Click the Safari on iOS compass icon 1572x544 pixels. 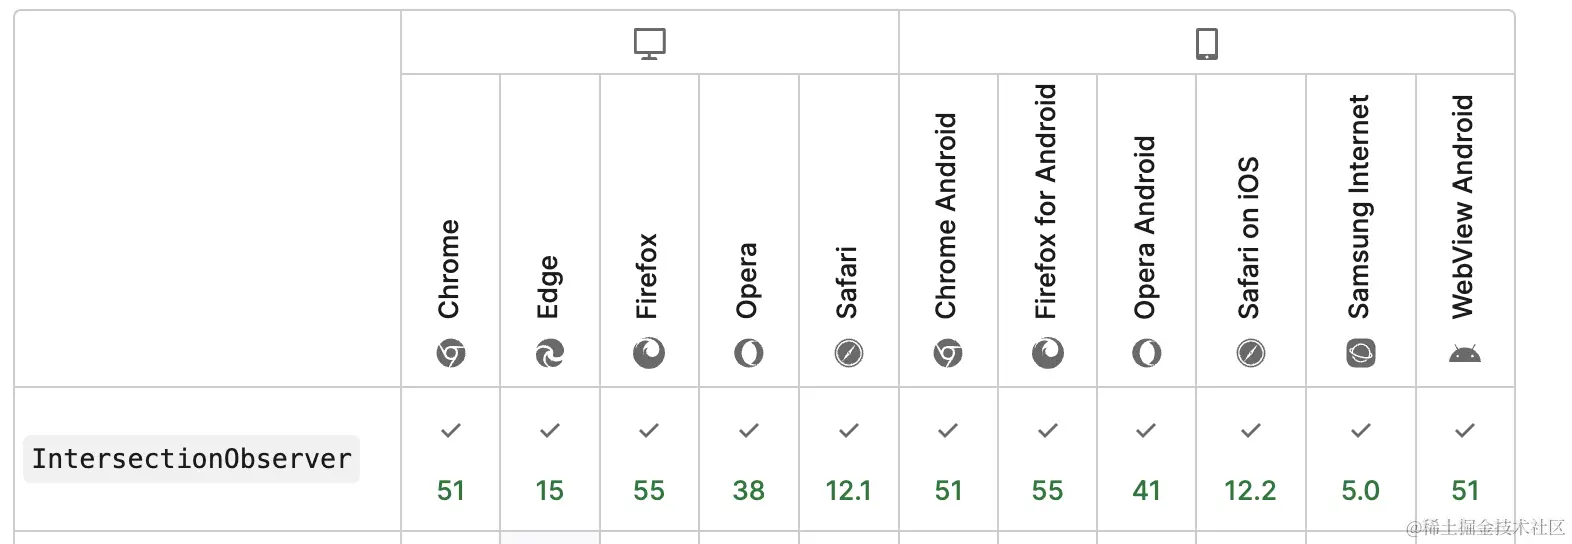(x=1250, y=353)
